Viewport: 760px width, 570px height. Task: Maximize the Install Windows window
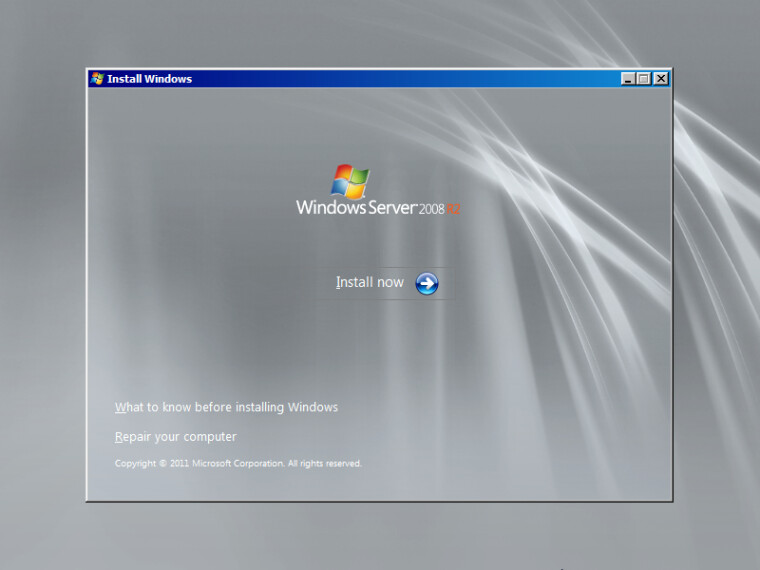(644, 79)
